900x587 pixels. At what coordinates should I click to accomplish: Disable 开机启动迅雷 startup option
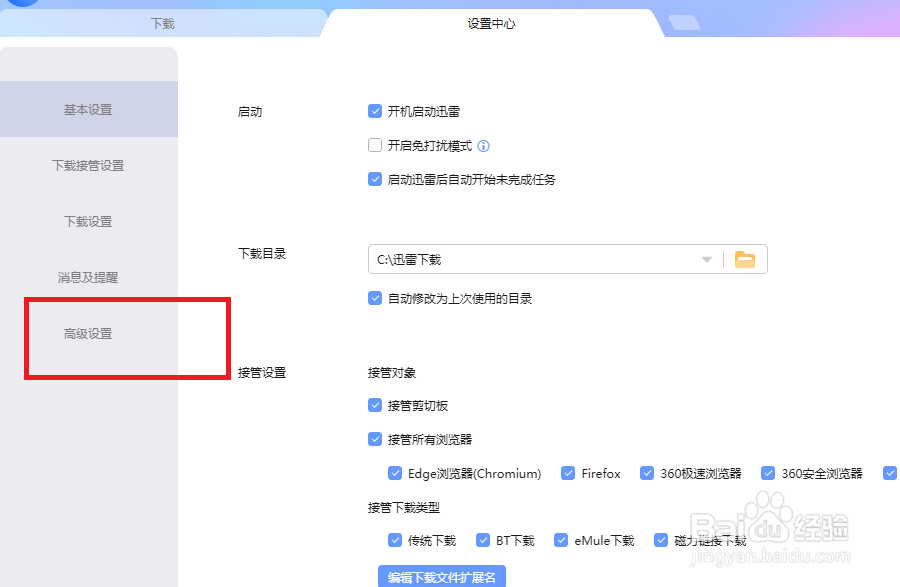[375, 112]
